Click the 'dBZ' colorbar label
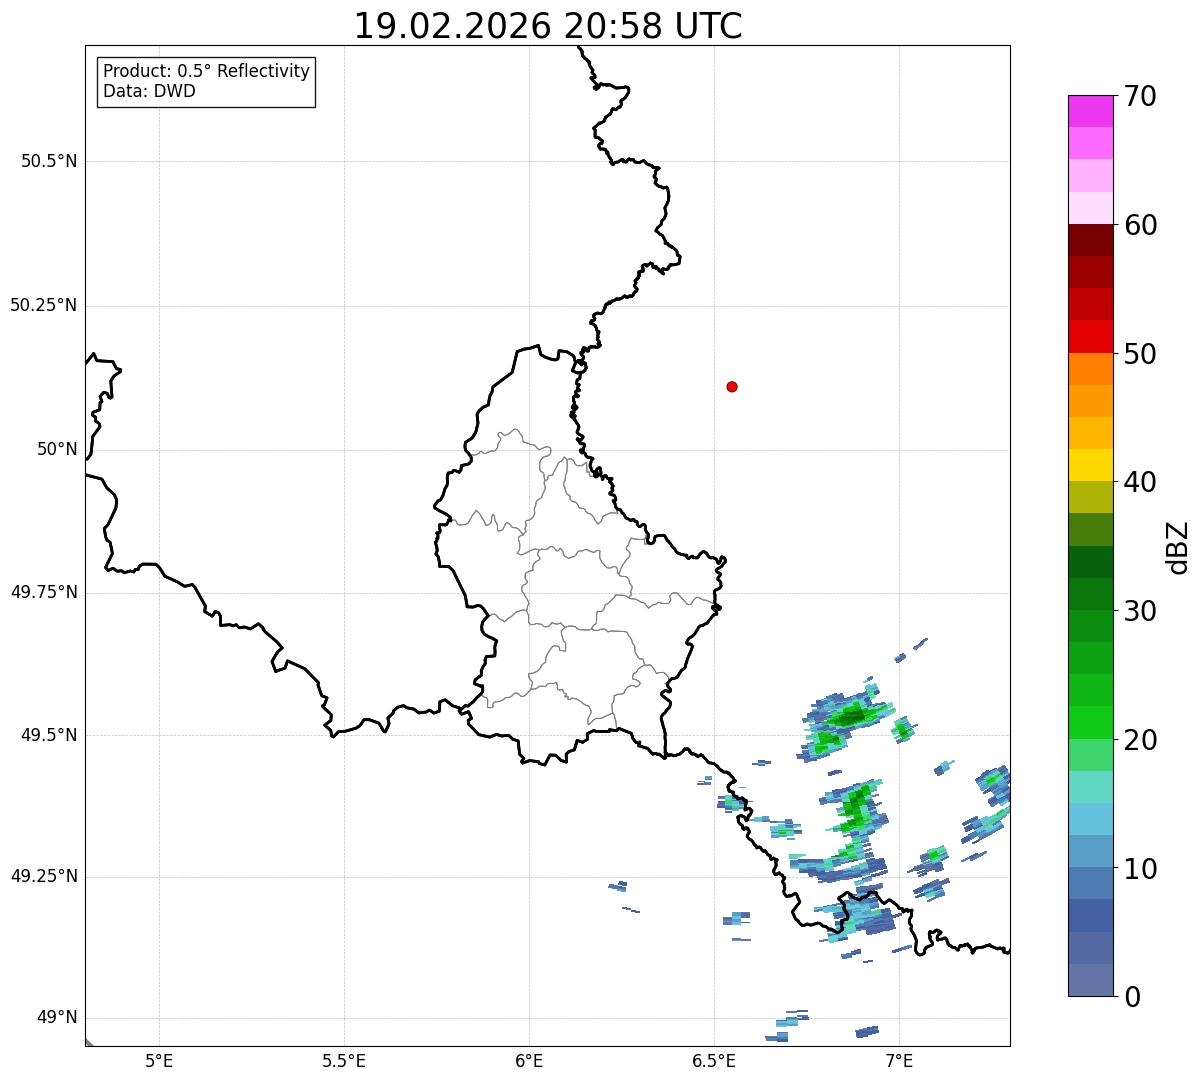Screen dimensions: 1202x1081 pos(1178,546)
